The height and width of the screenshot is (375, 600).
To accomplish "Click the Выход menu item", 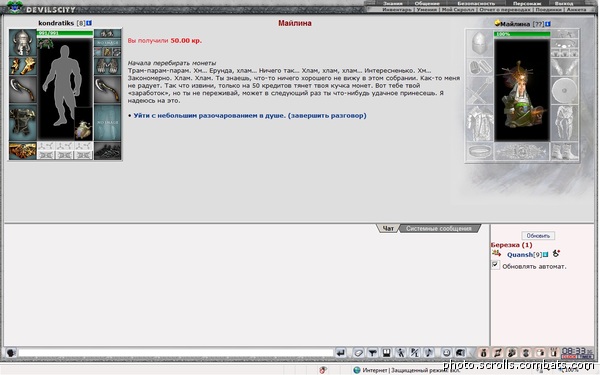I will 564,3.
